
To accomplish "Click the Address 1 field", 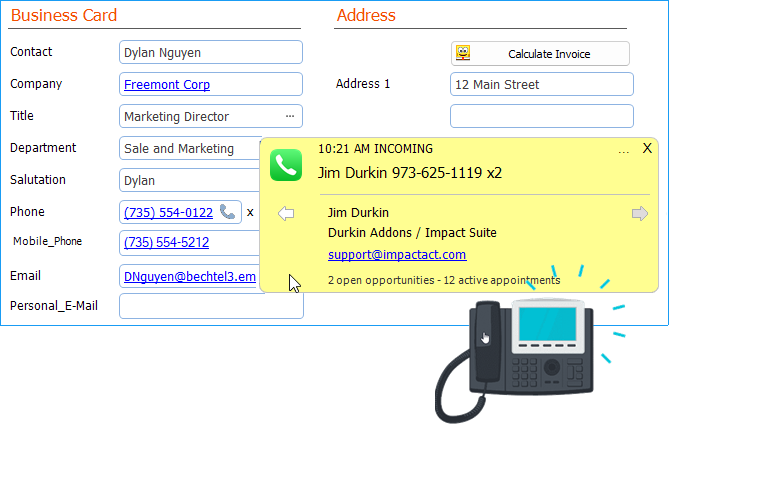I will point(541,84).
